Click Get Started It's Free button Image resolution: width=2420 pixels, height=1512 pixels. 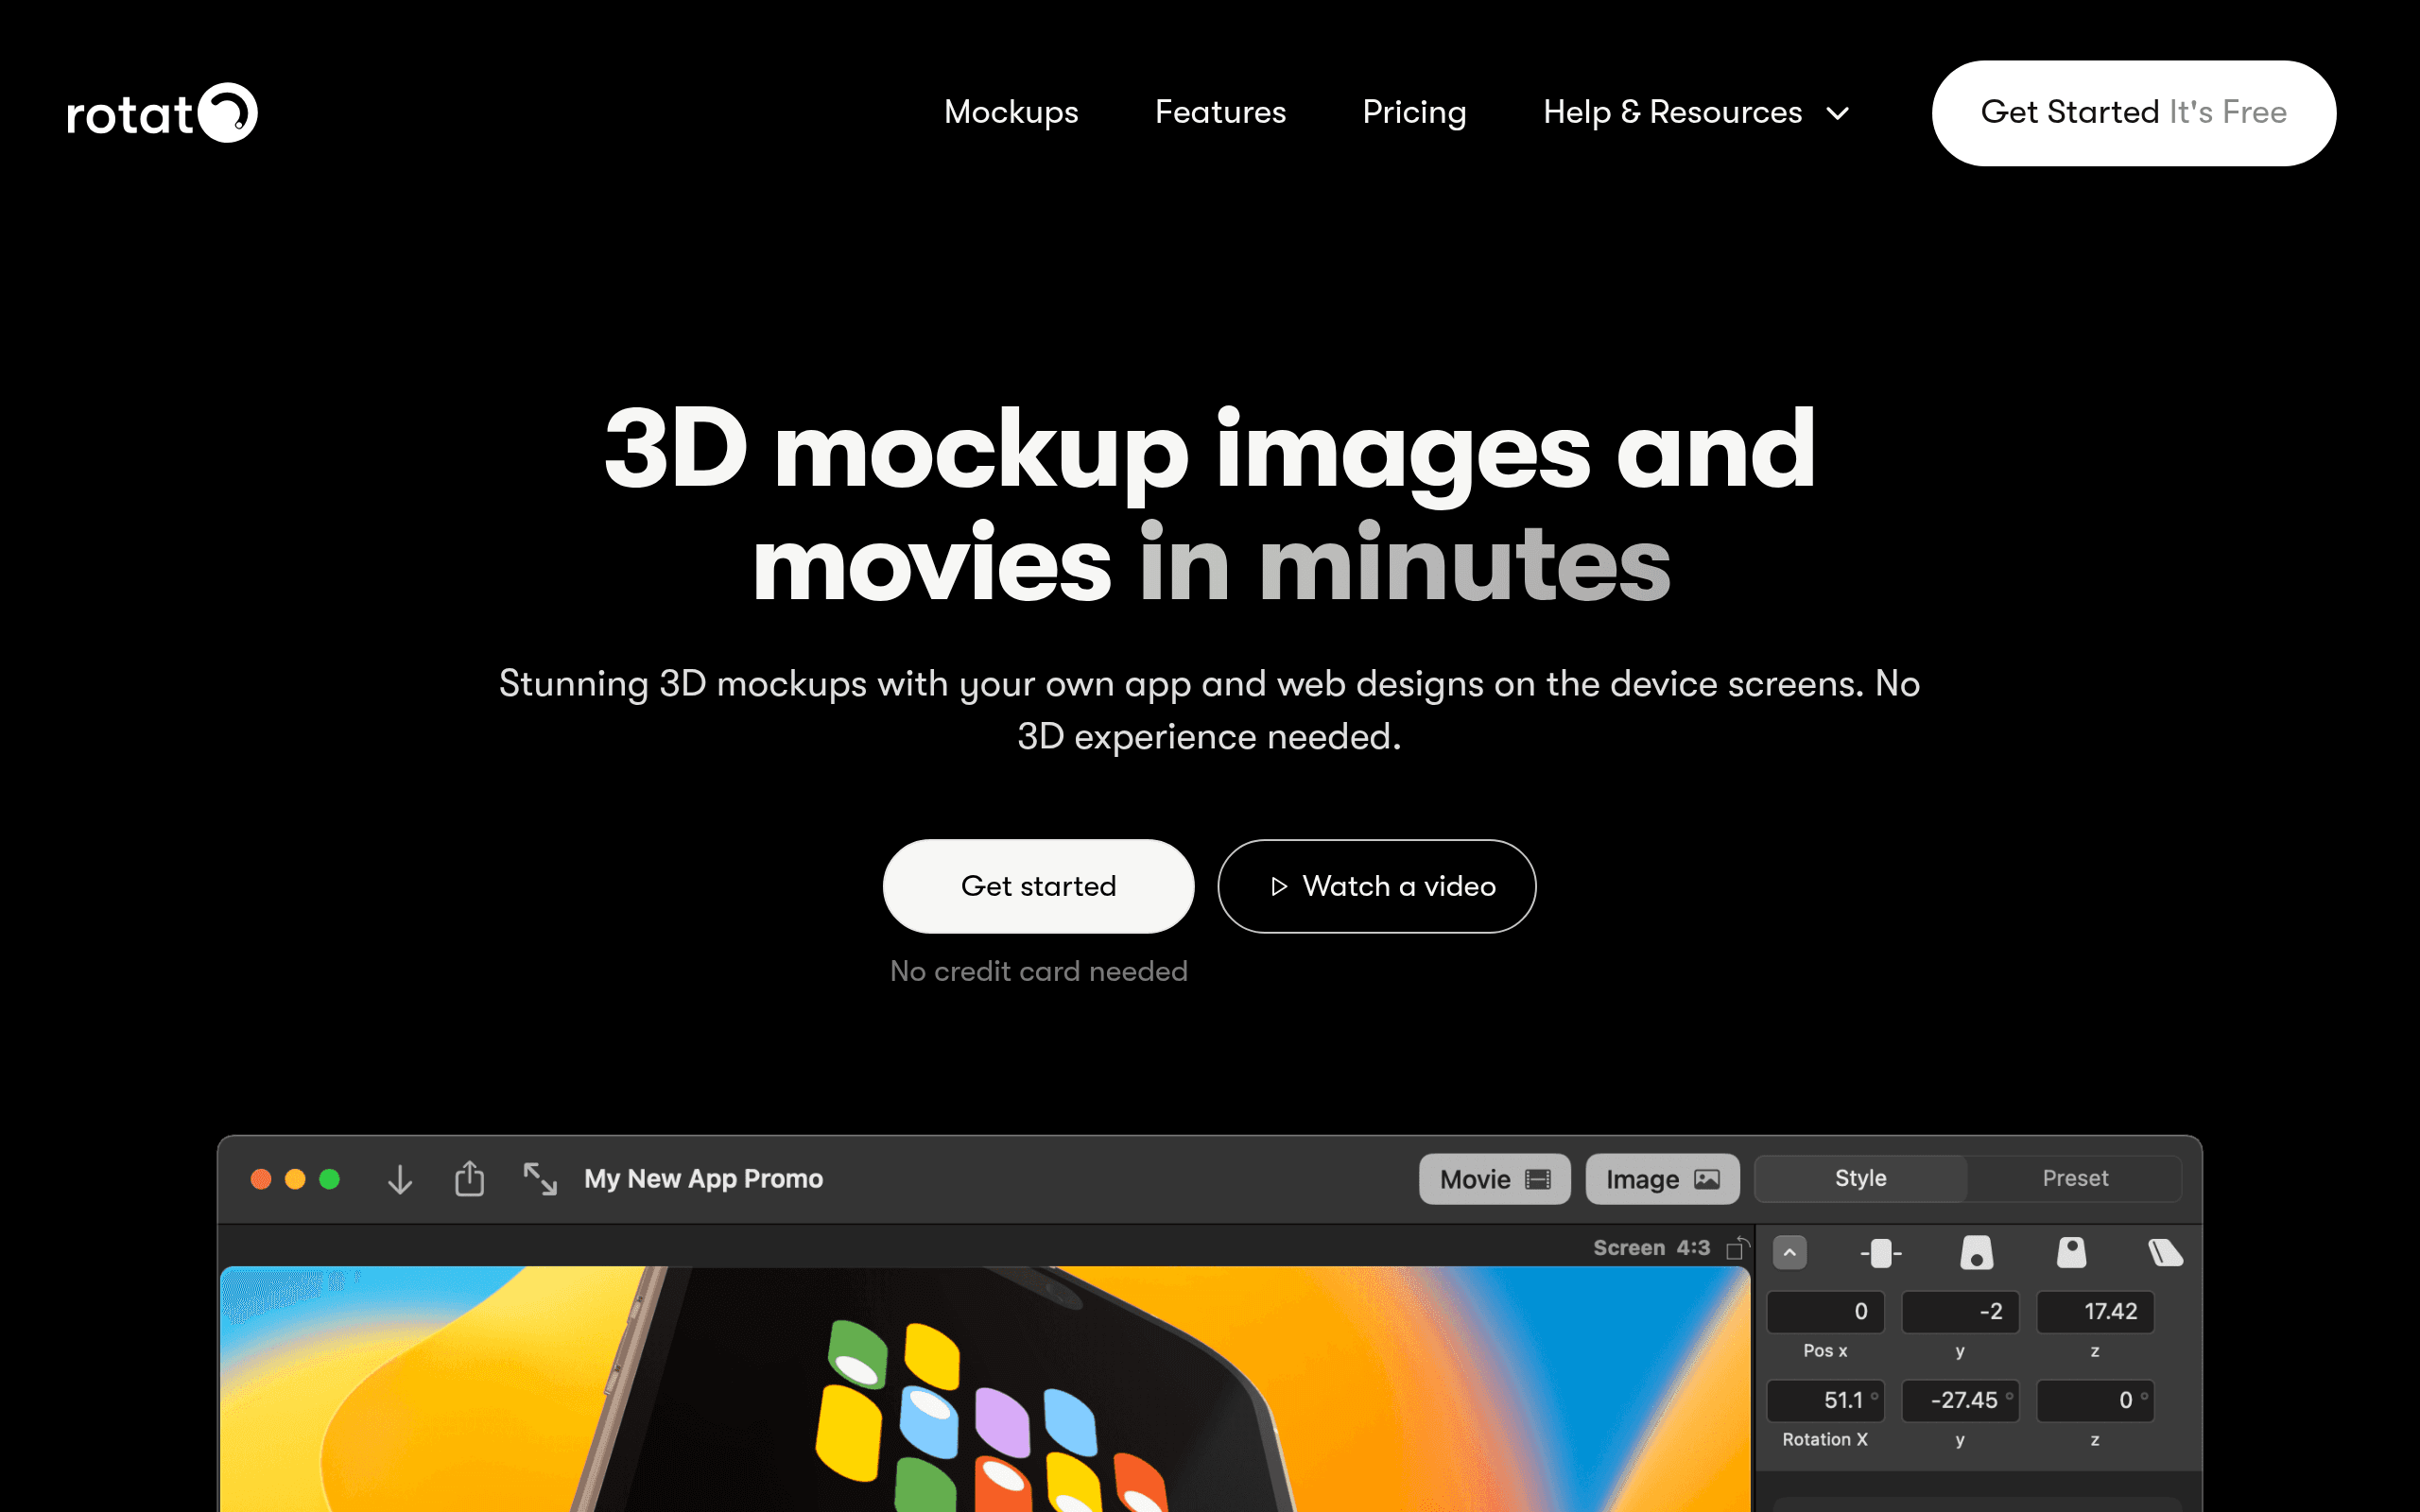click(x=2133, y=113)
